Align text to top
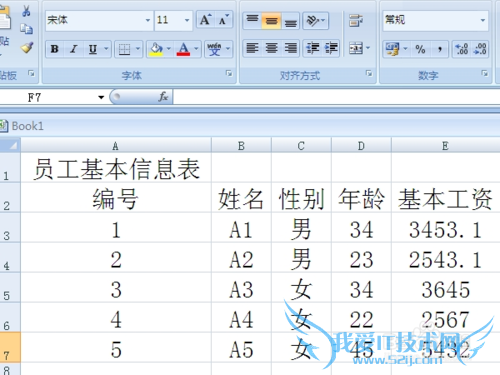This screenshot has width=500, height=375. click(x=252, y=20)
